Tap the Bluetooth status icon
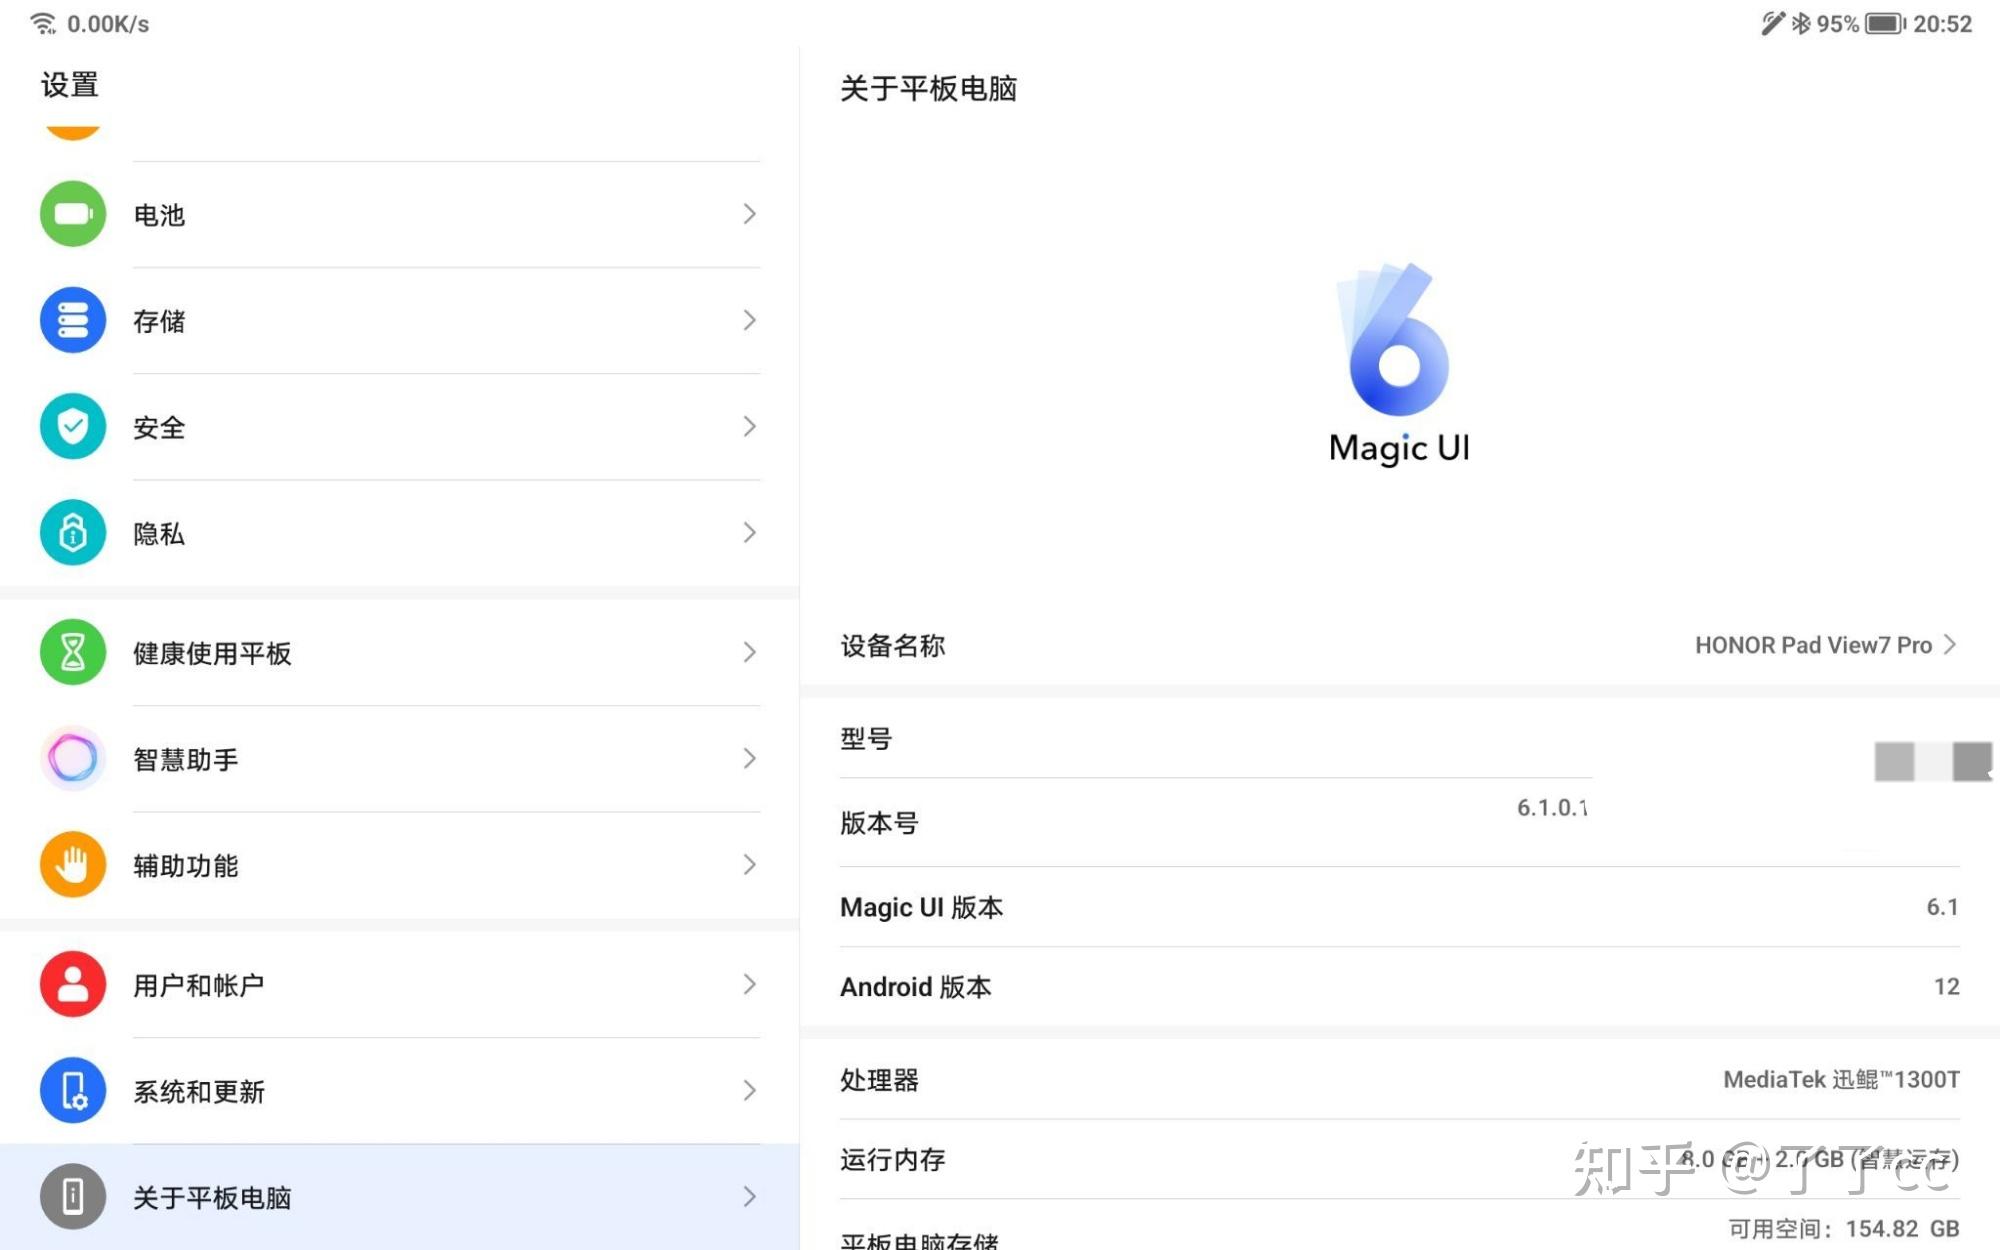Screen dimensions: 2000x1250 pos(1801,23)
